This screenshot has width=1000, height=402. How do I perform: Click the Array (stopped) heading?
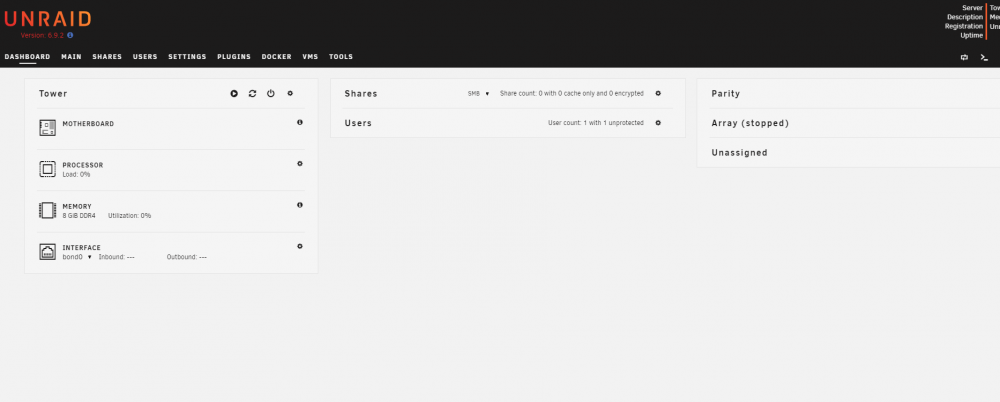coord(750,123)
